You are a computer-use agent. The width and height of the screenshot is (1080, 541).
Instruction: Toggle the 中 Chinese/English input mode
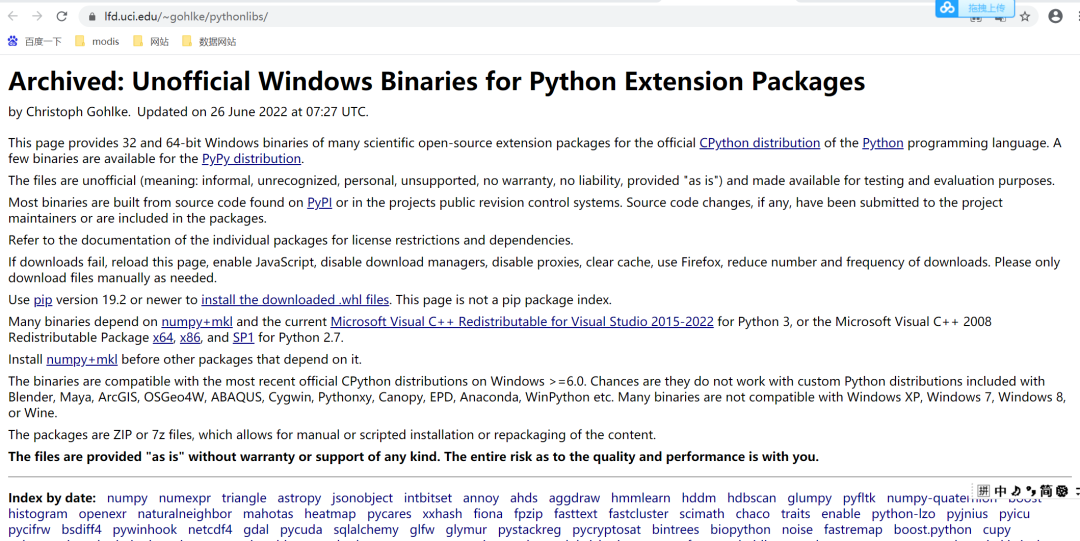[x=1000, y=491]
